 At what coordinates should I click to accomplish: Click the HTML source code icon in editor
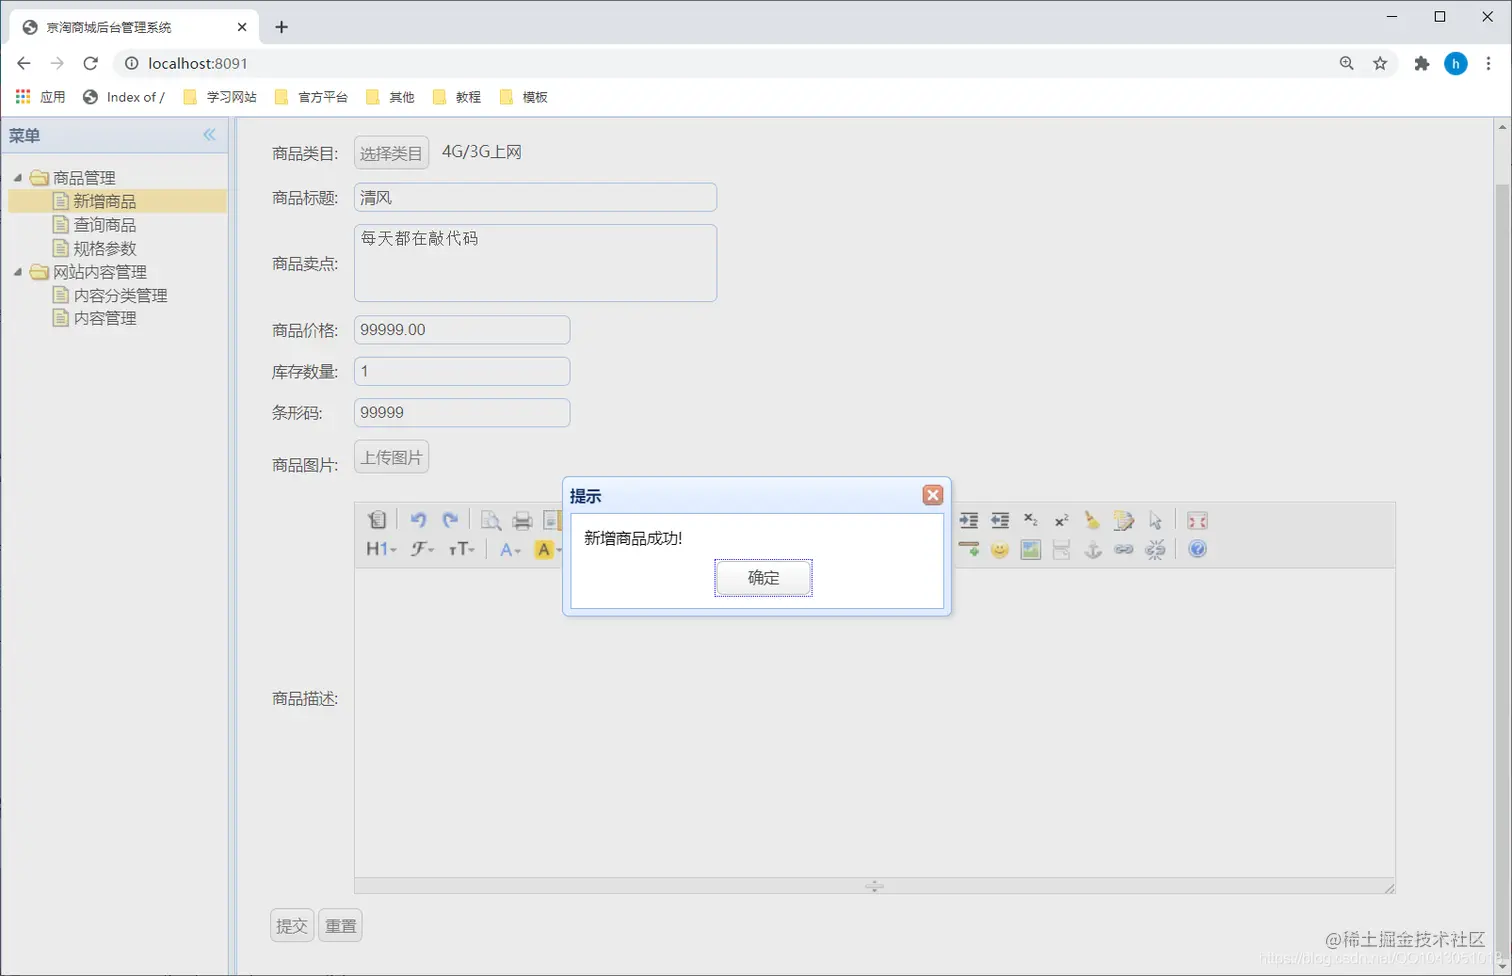(x=377, y=520)
